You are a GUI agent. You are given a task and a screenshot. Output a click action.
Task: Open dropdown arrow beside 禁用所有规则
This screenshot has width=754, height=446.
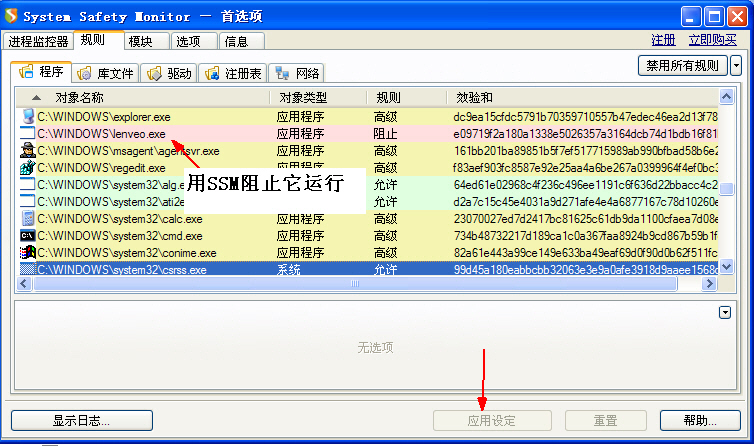point(736,65)
